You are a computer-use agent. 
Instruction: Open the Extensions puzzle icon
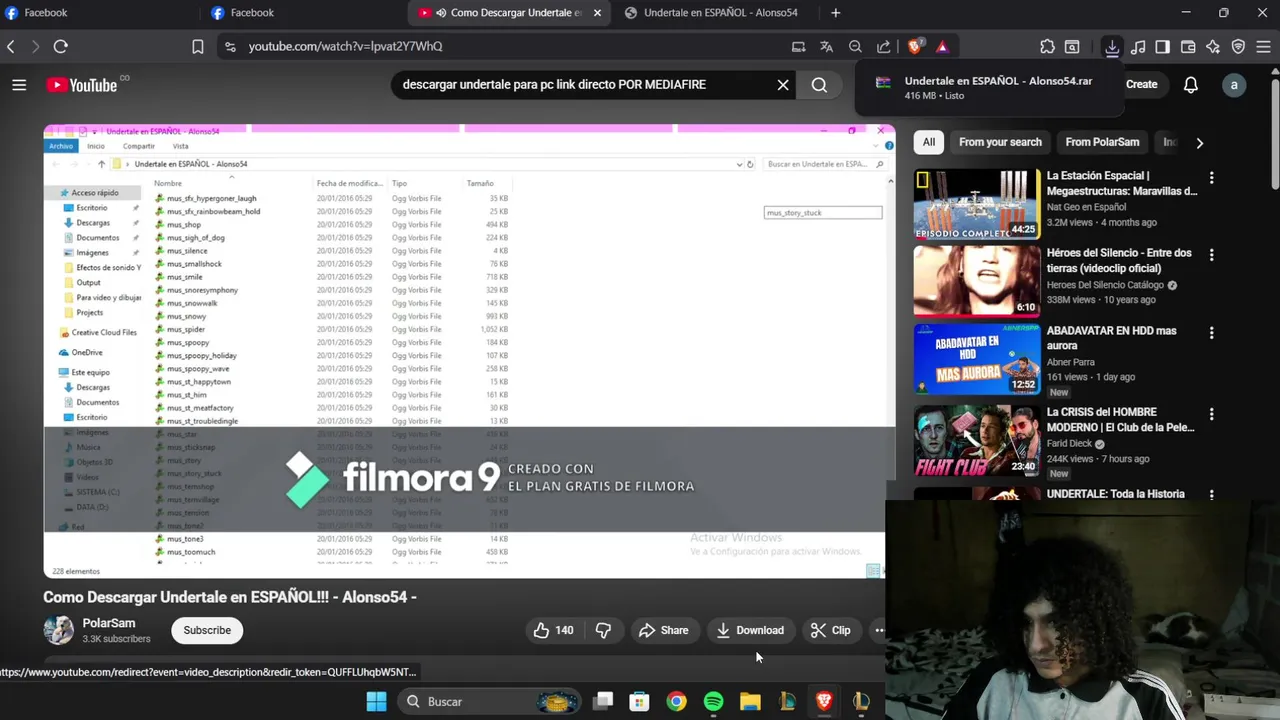coord(1047,46)
